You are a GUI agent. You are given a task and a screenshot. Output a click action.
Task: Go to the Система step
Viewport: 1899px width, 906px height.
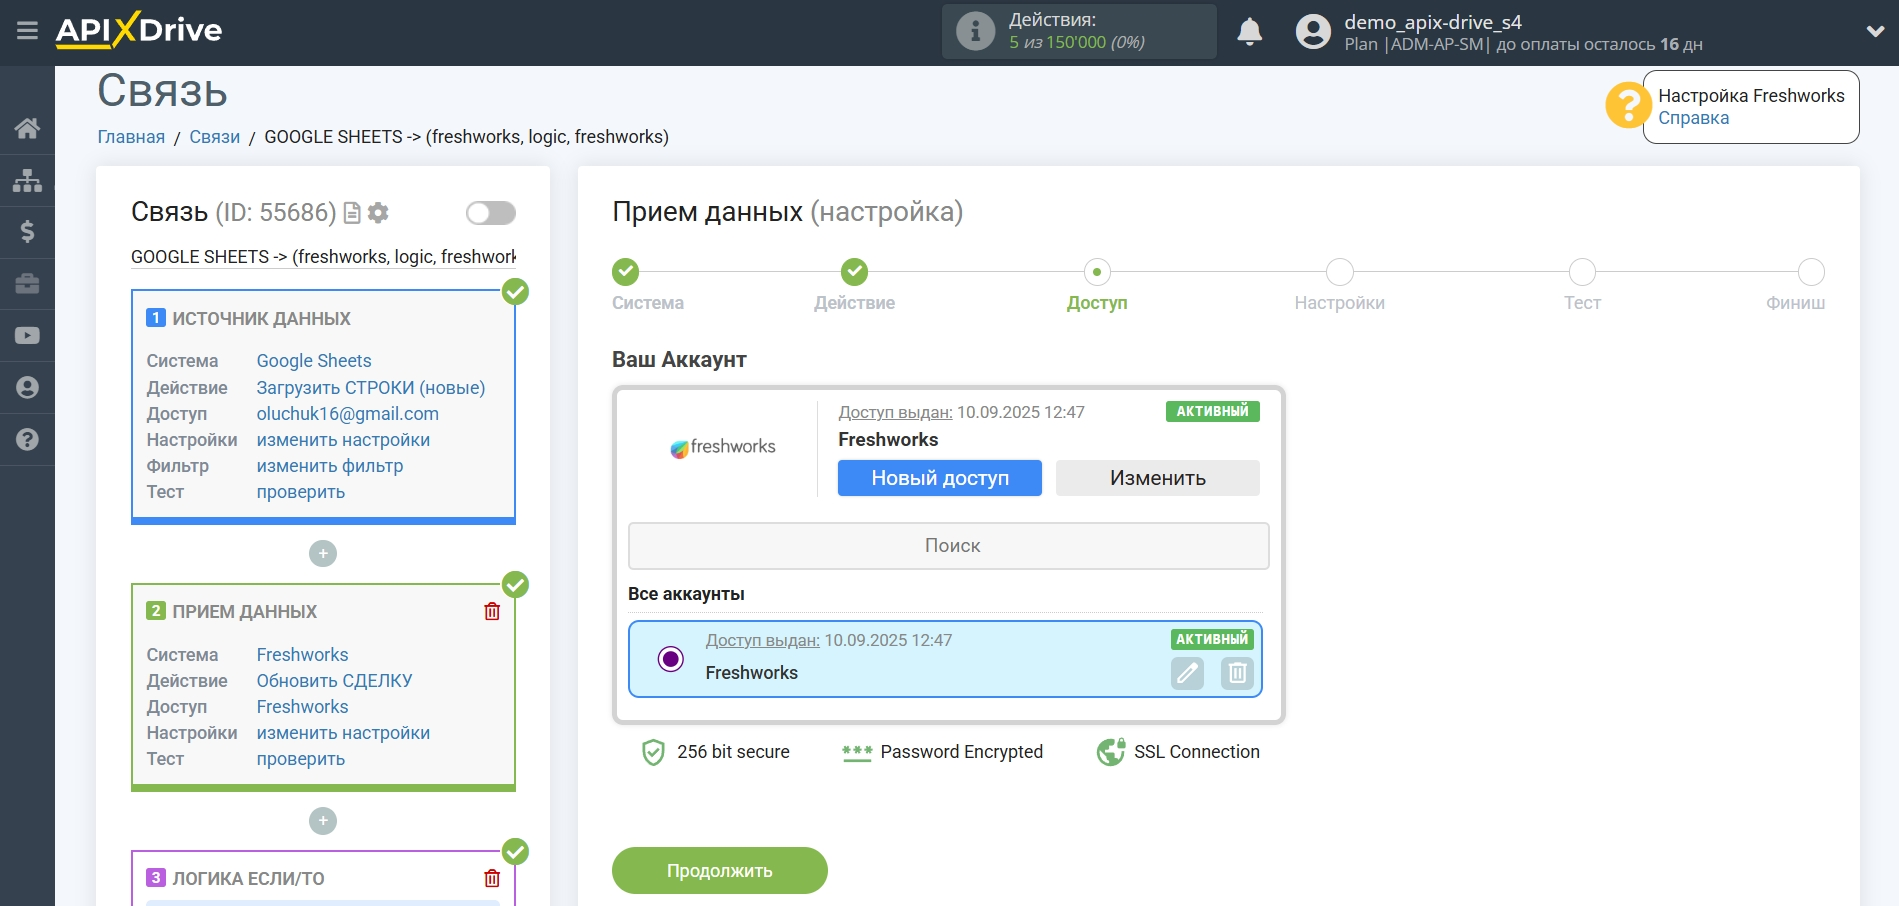point(625,272)
